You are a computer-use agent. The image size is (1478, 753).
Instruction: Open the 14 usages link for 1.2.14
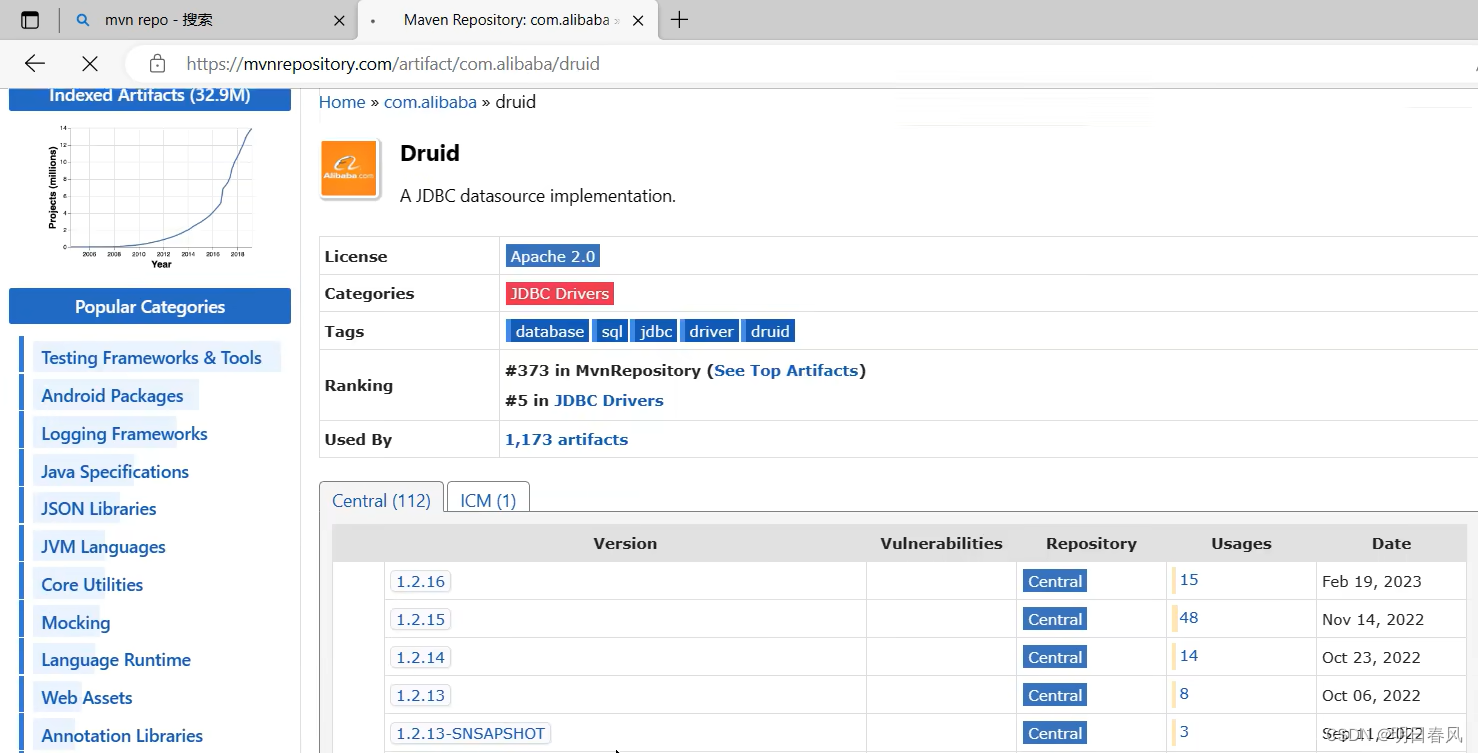coord(1188,656)
